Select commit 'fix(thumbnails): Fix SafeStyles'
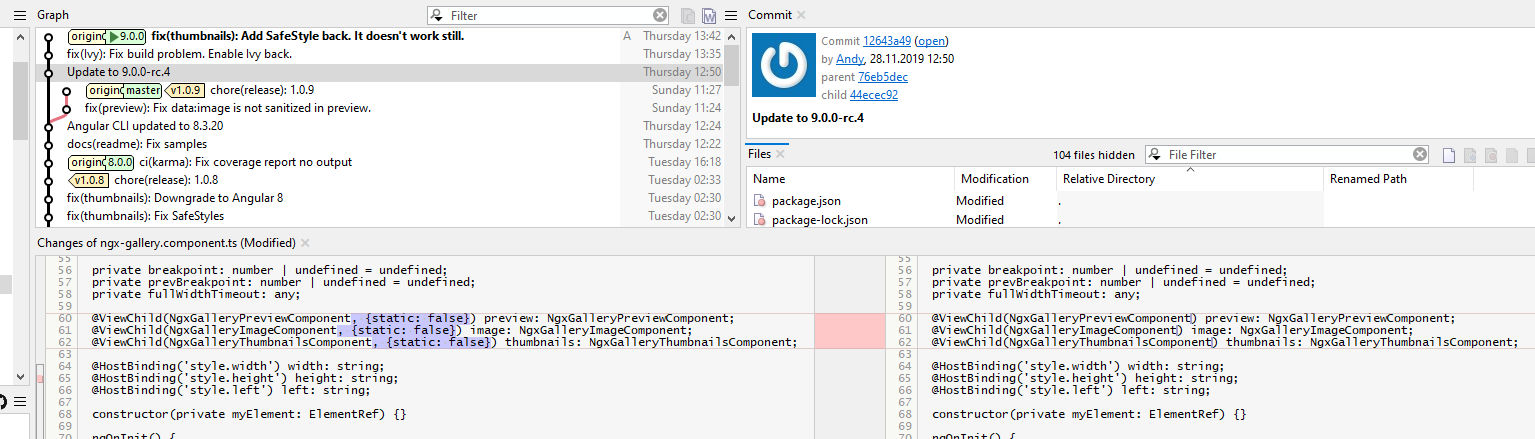The width and height of the screenshot is (1535, 439). tap(380, 215)
